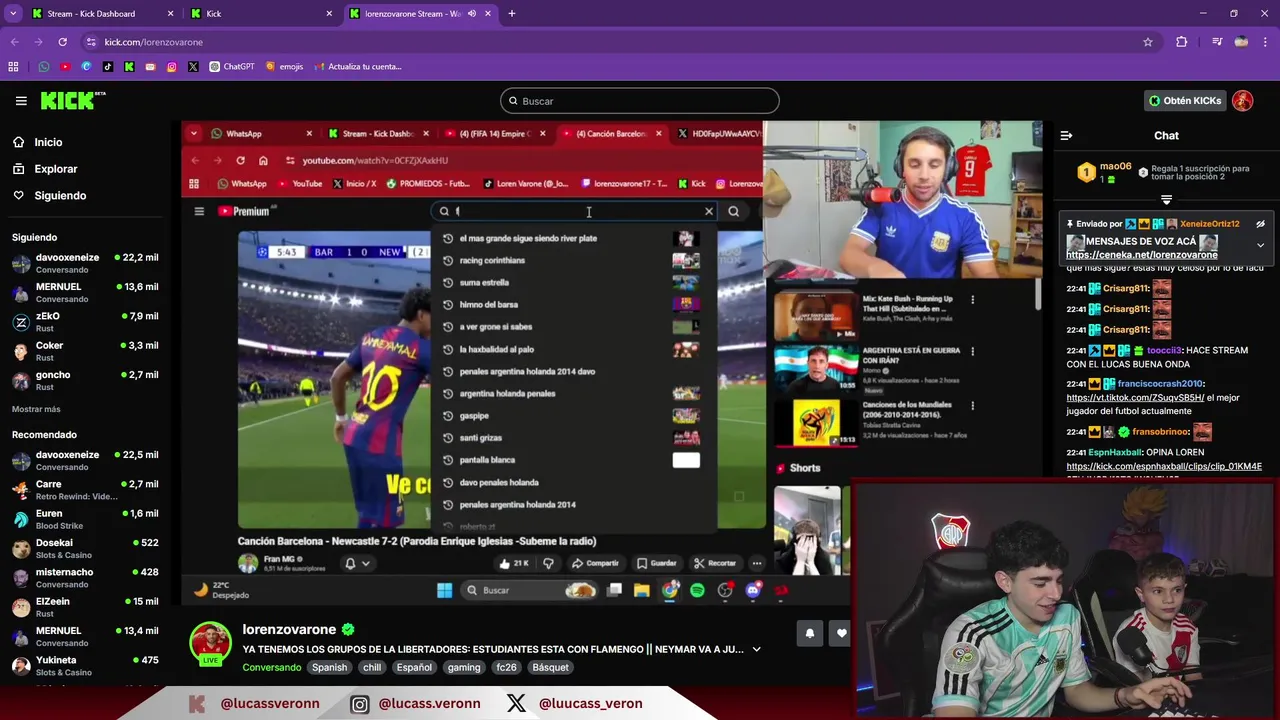The height and width of the screenshot is (720, 1280).
Task: Open emojis bookmark
Action: point(284,67)
